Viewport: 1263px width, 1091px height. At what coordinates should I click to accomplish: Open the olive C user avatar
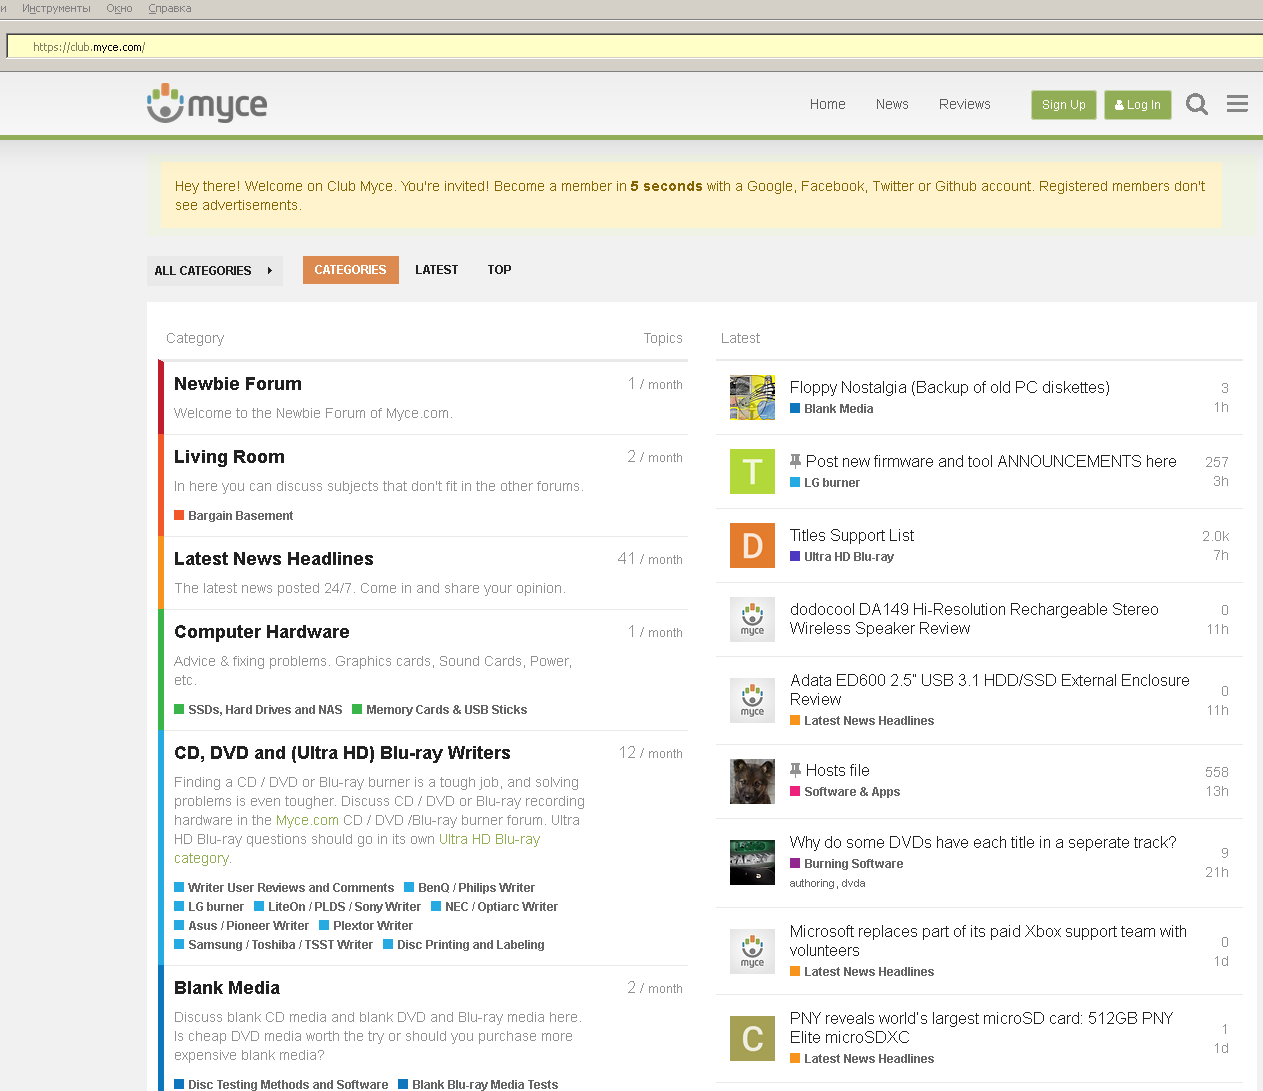[x=752, y=1038]
